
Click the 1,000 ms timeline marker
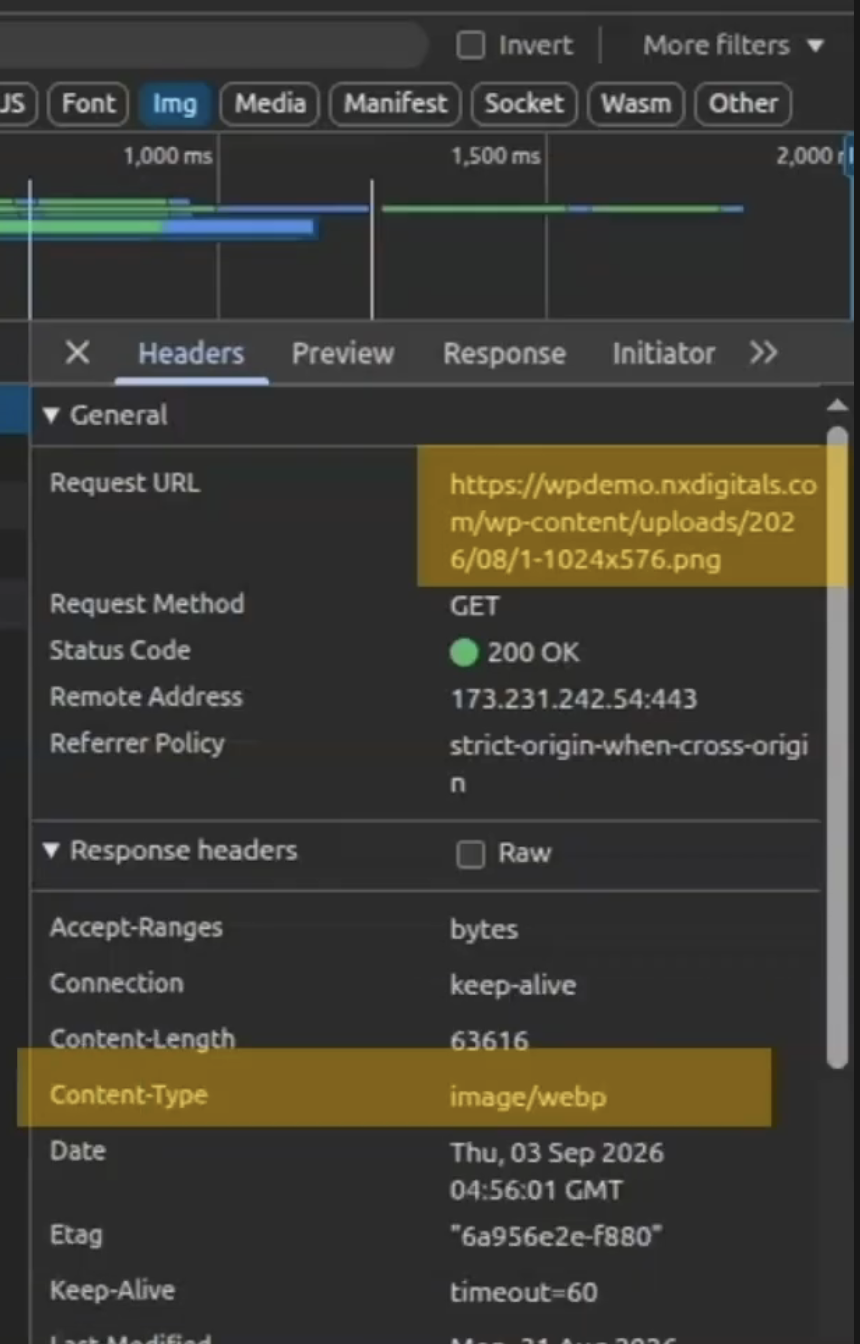coord(167,156)
